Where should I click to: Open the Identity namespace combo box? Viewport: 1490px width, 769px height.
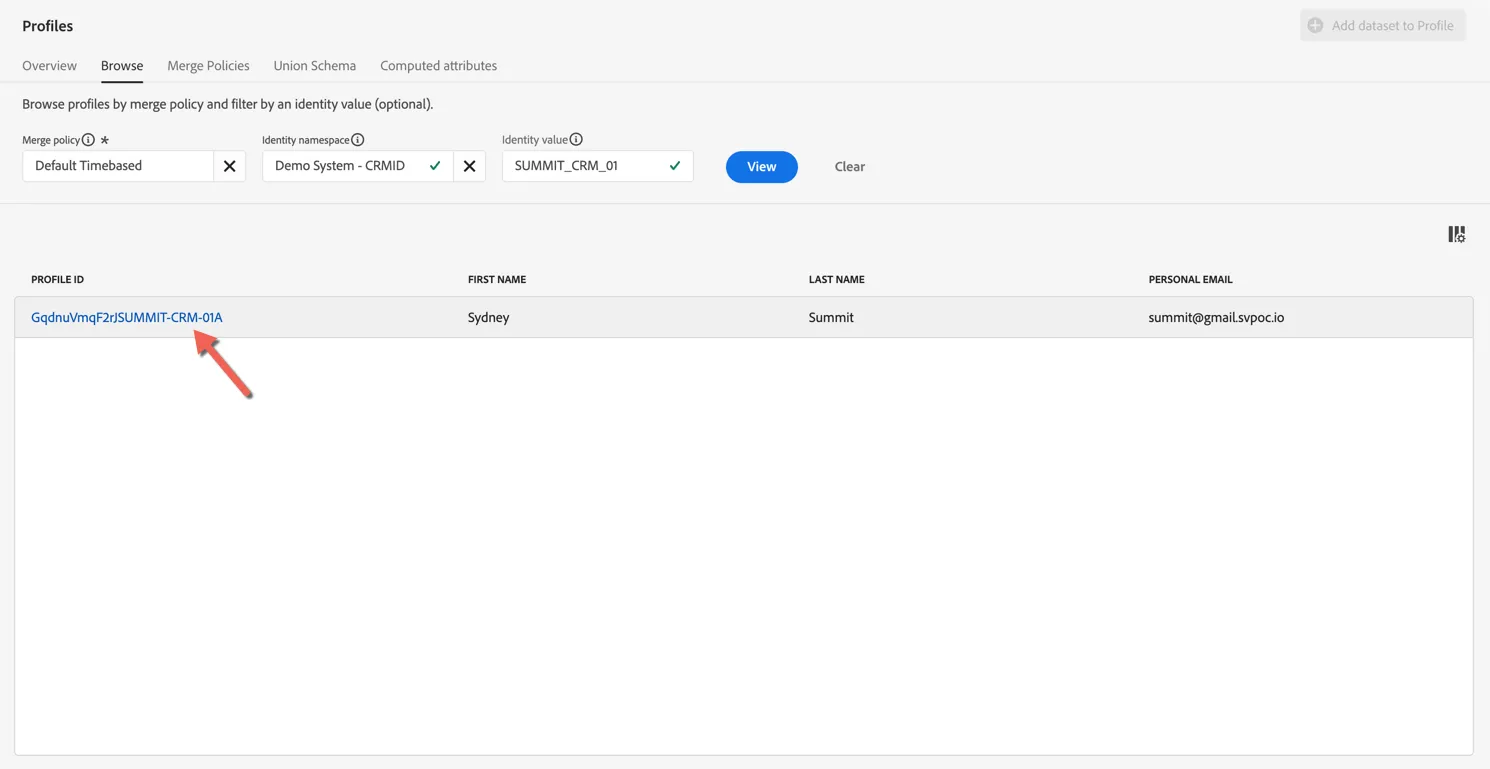pos(358,166)
